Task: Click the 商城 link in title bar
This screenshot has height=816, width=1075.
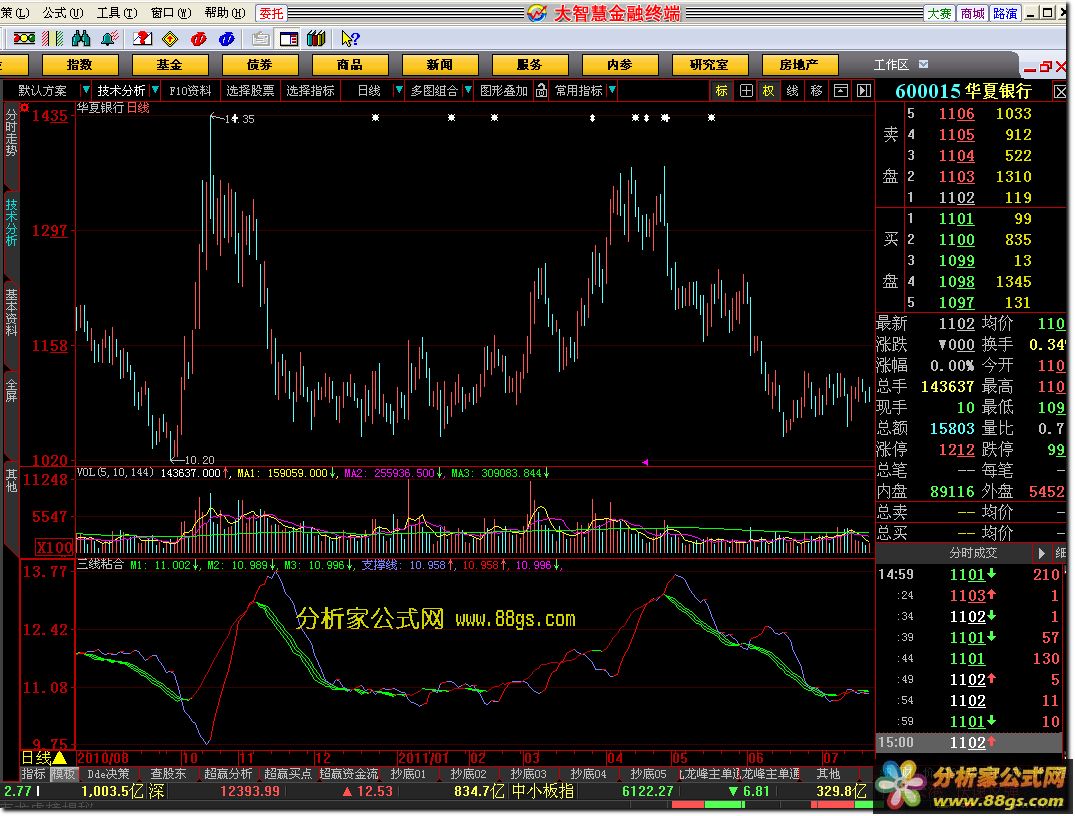Action: click(x=972, y=13)
